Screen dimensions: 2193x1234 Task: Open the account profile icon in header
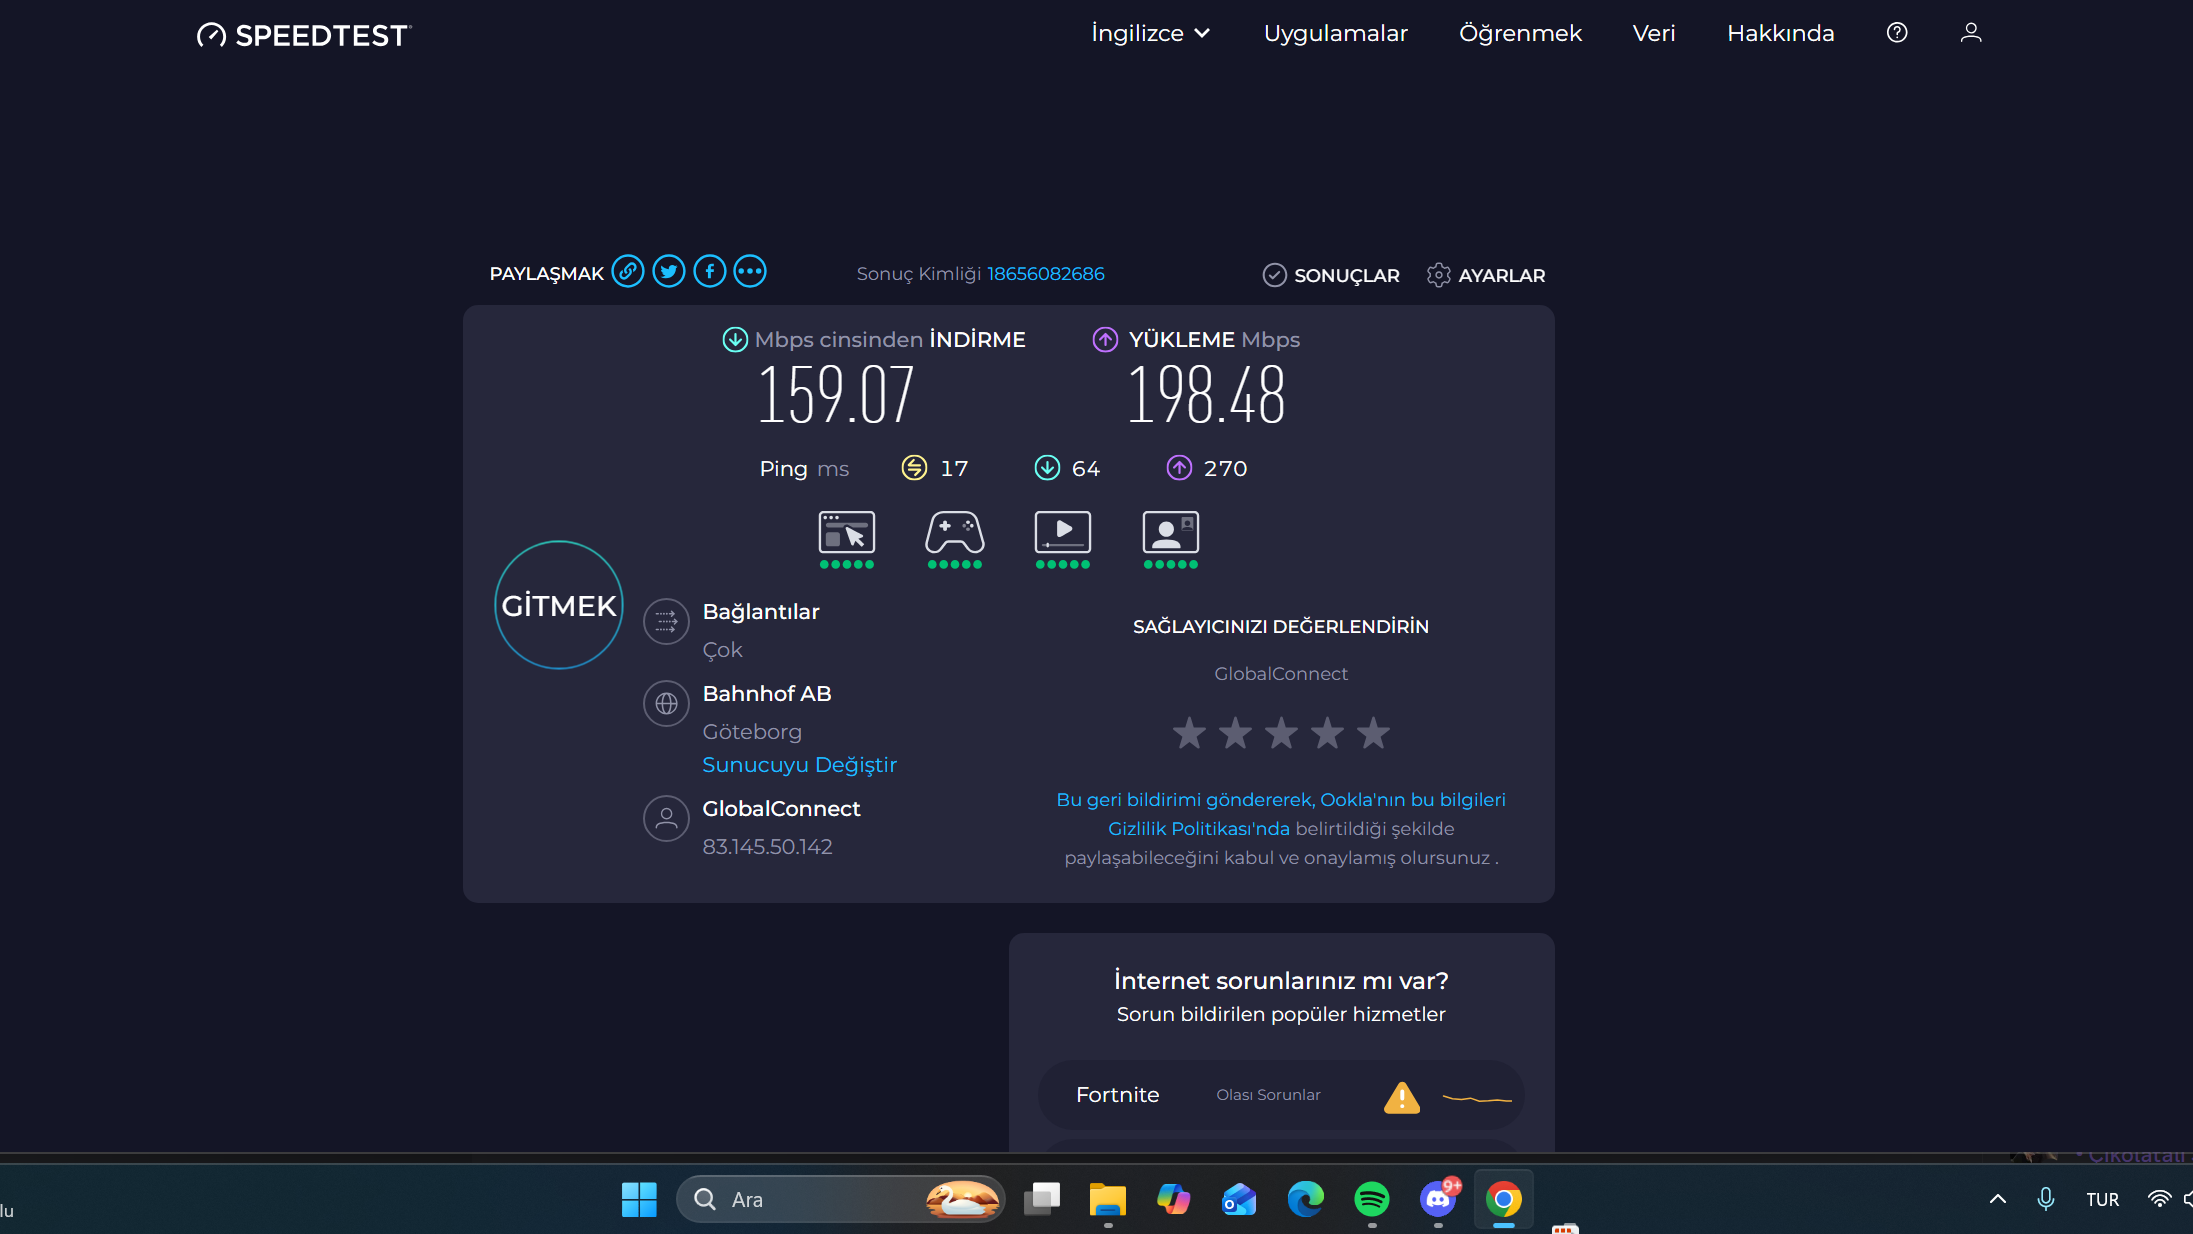click(x=1971, y=33)
